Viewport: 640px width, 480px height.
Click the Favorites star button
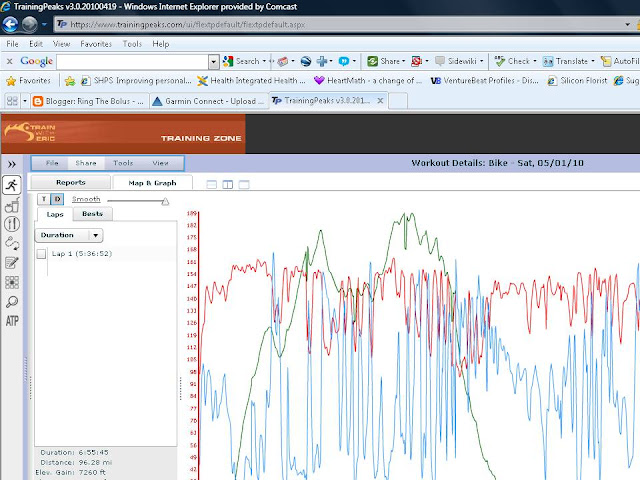point(29,80)
